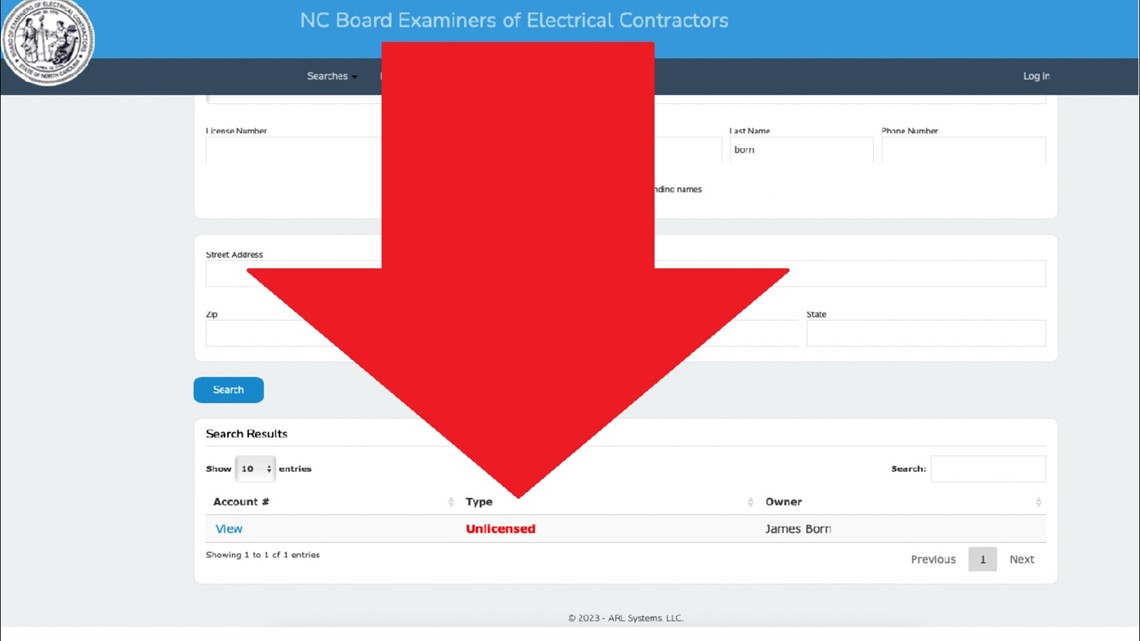Go to the Next results page
The image size is (1140, 641).
[x=1021, y=559]
